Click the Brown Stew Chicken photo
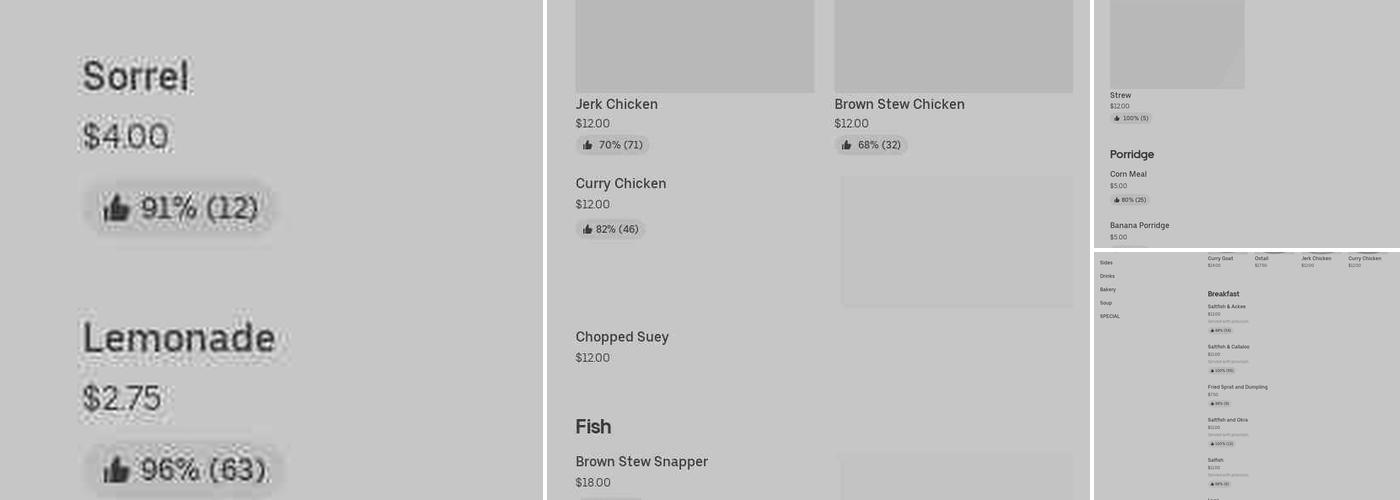This screenshot has width=1400, height=500. pos(953,45)
